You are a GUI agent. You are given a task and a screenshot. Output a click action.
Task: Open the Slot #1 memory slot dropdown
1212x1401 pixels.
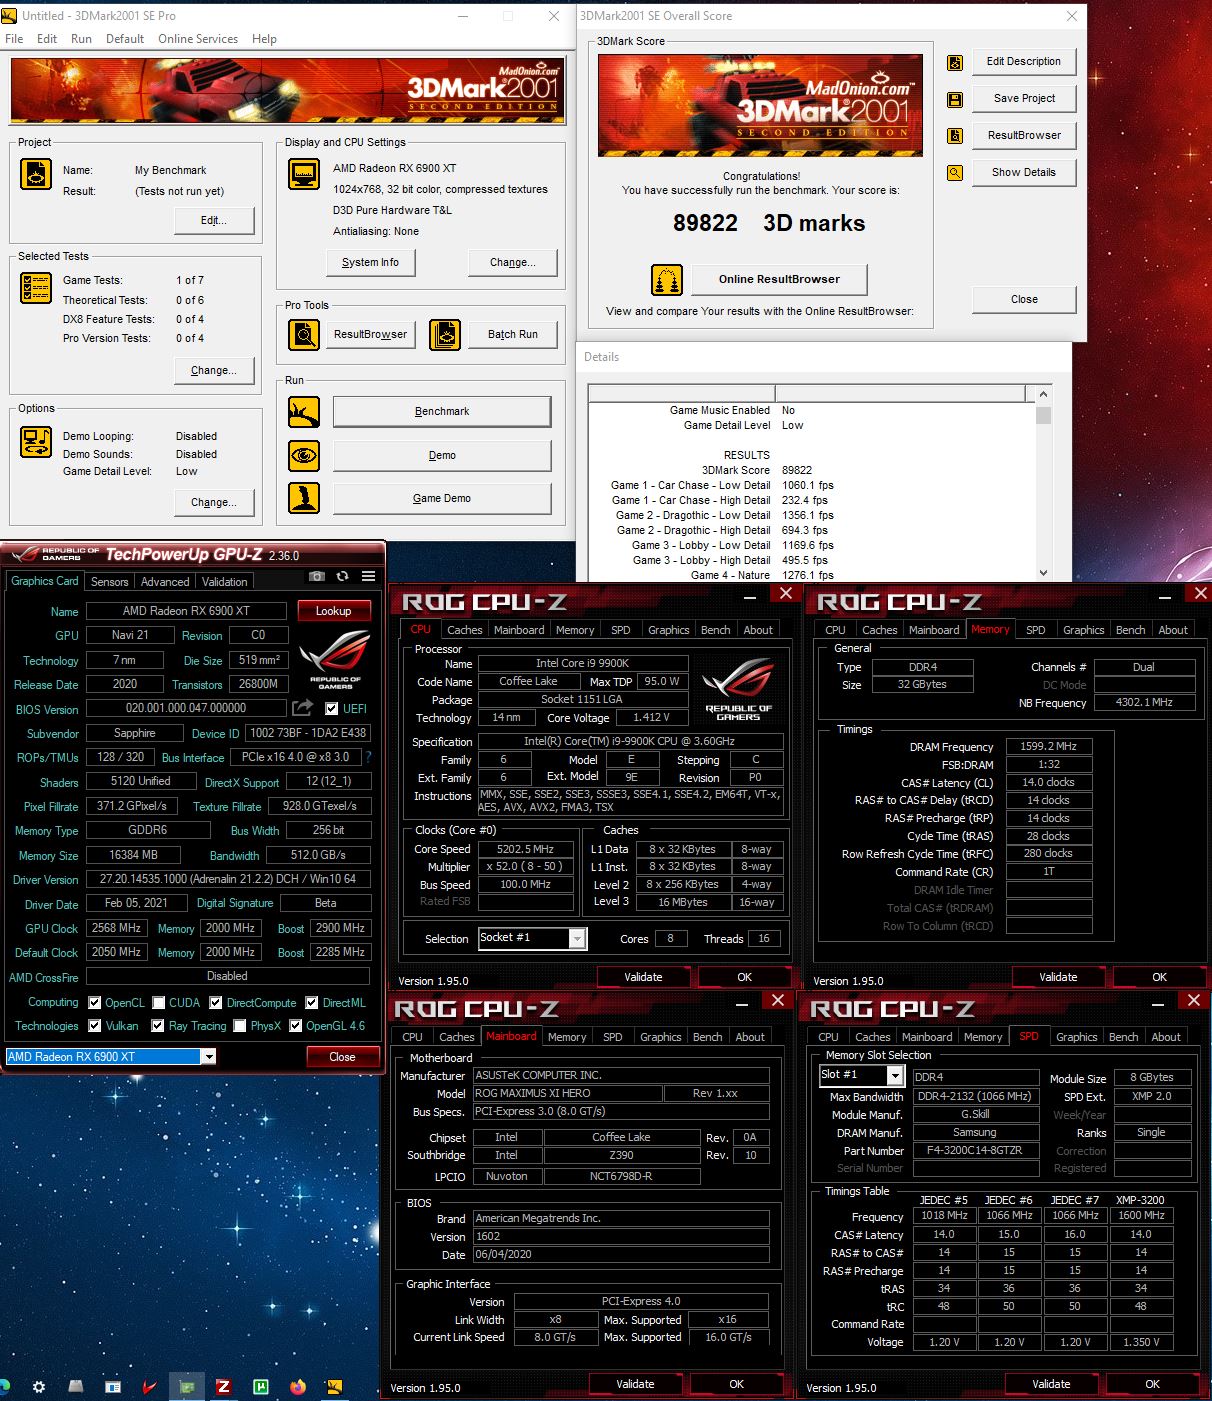895,1076
